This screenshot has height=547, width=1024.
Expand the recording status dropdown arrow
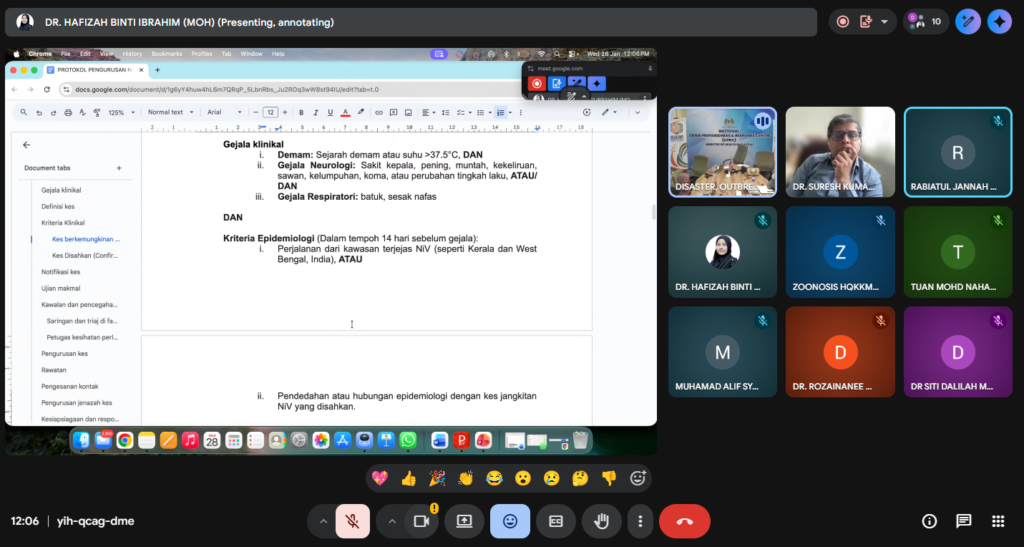click(x=884, y=21)
